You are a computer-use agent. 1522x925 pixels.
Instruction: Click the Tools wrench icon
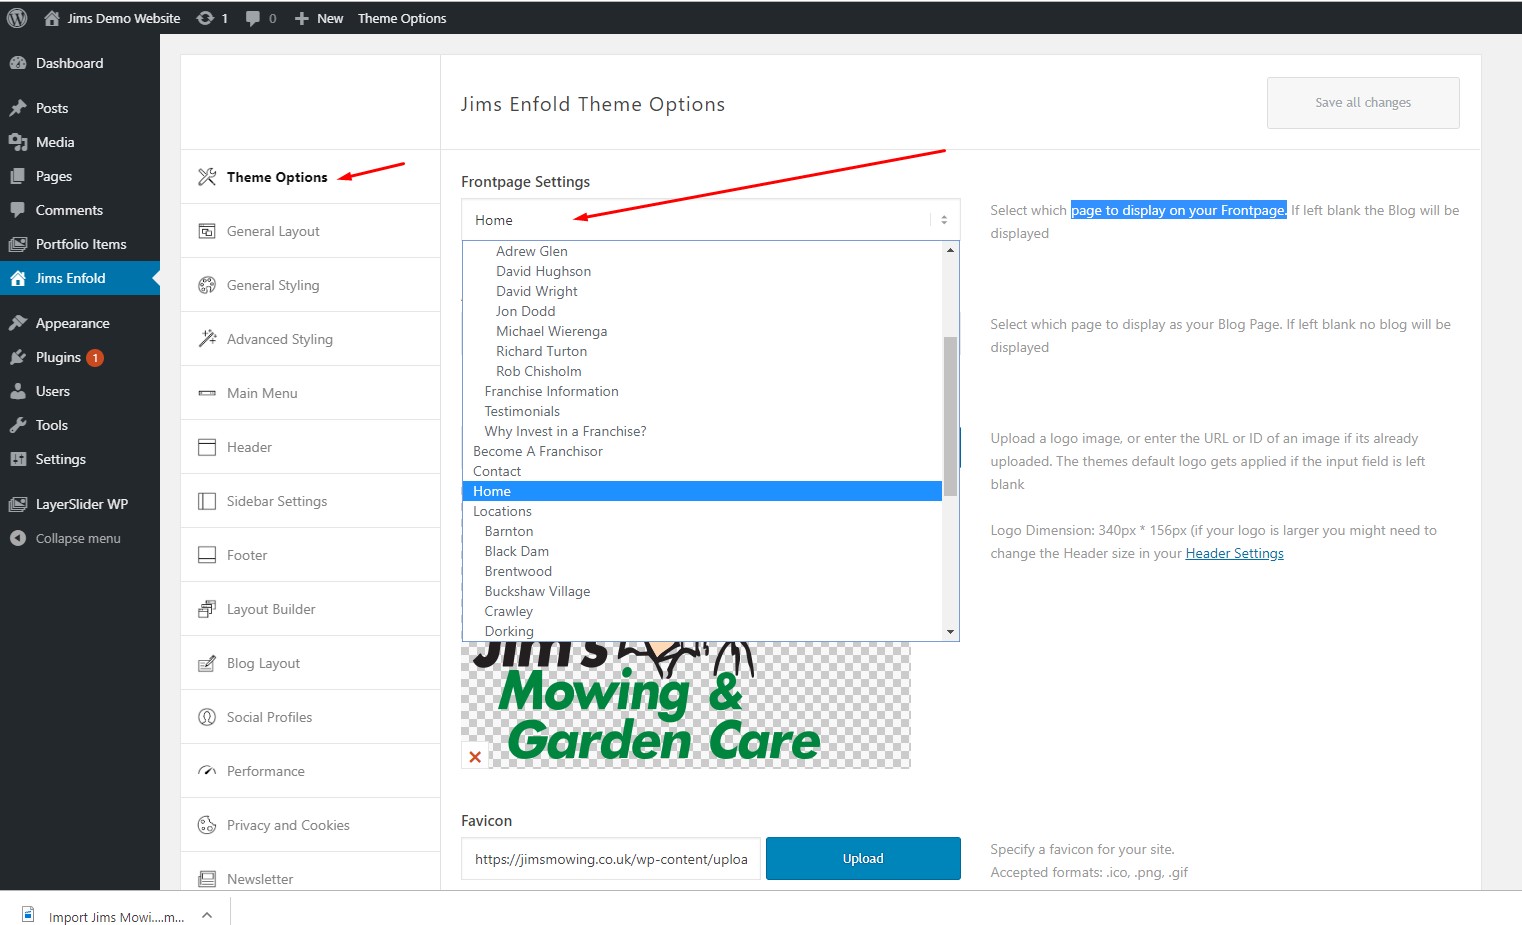[18, 425]
